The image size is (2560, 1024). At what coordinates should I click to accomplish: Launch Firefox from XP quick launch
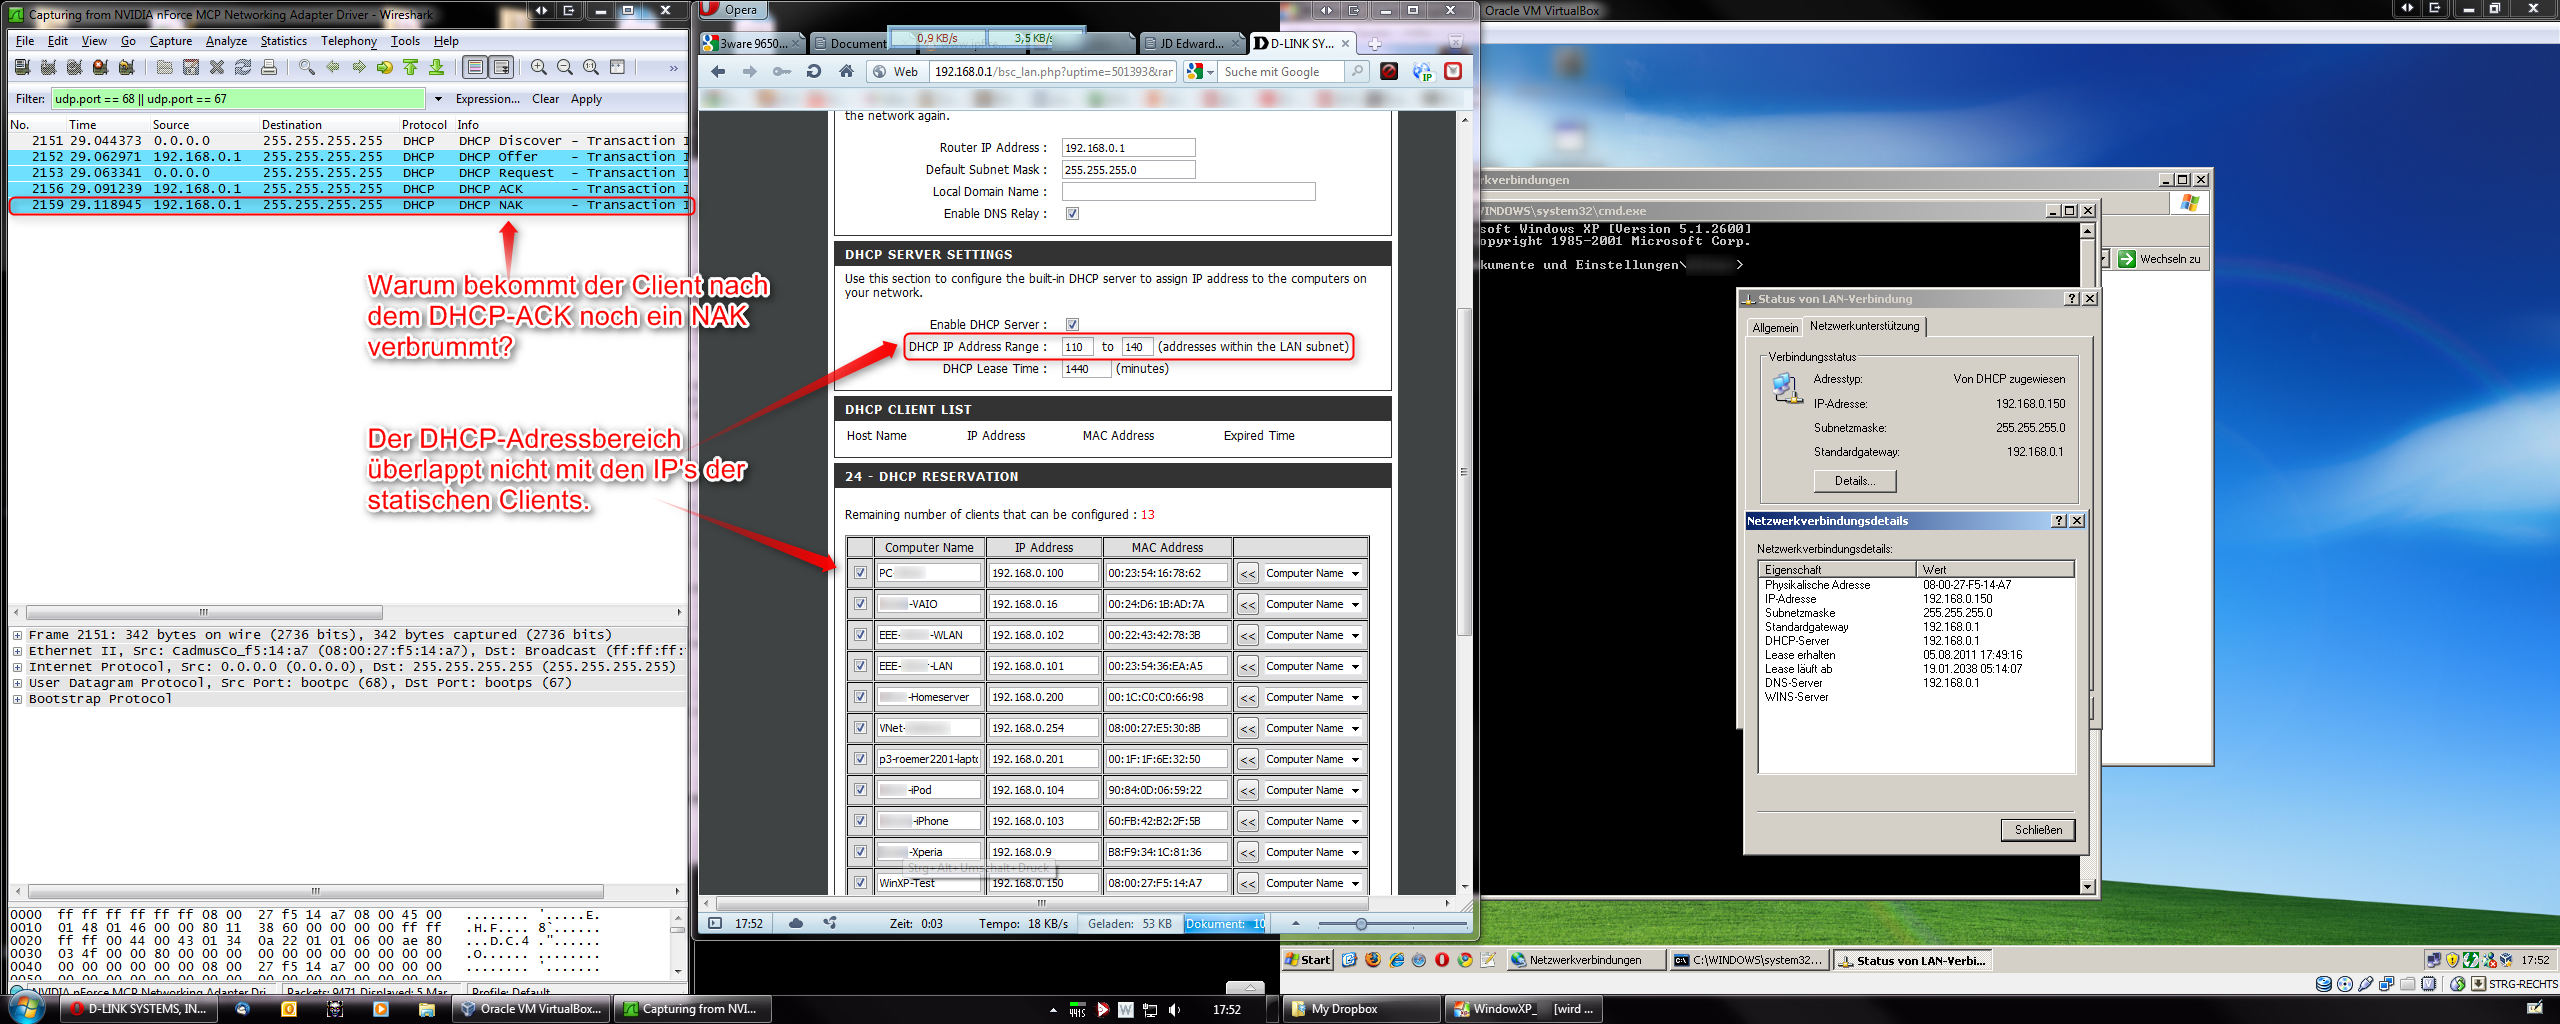[x=1373, y=959]
